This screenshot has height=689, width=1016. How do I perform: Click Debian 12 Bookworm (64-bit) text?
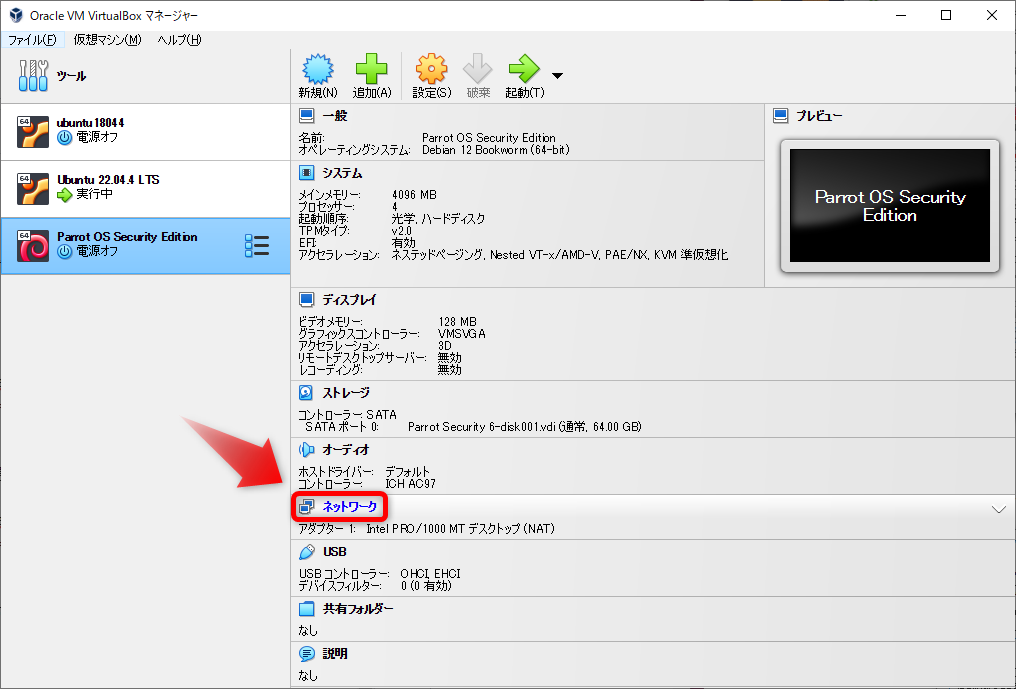(496, 150)
